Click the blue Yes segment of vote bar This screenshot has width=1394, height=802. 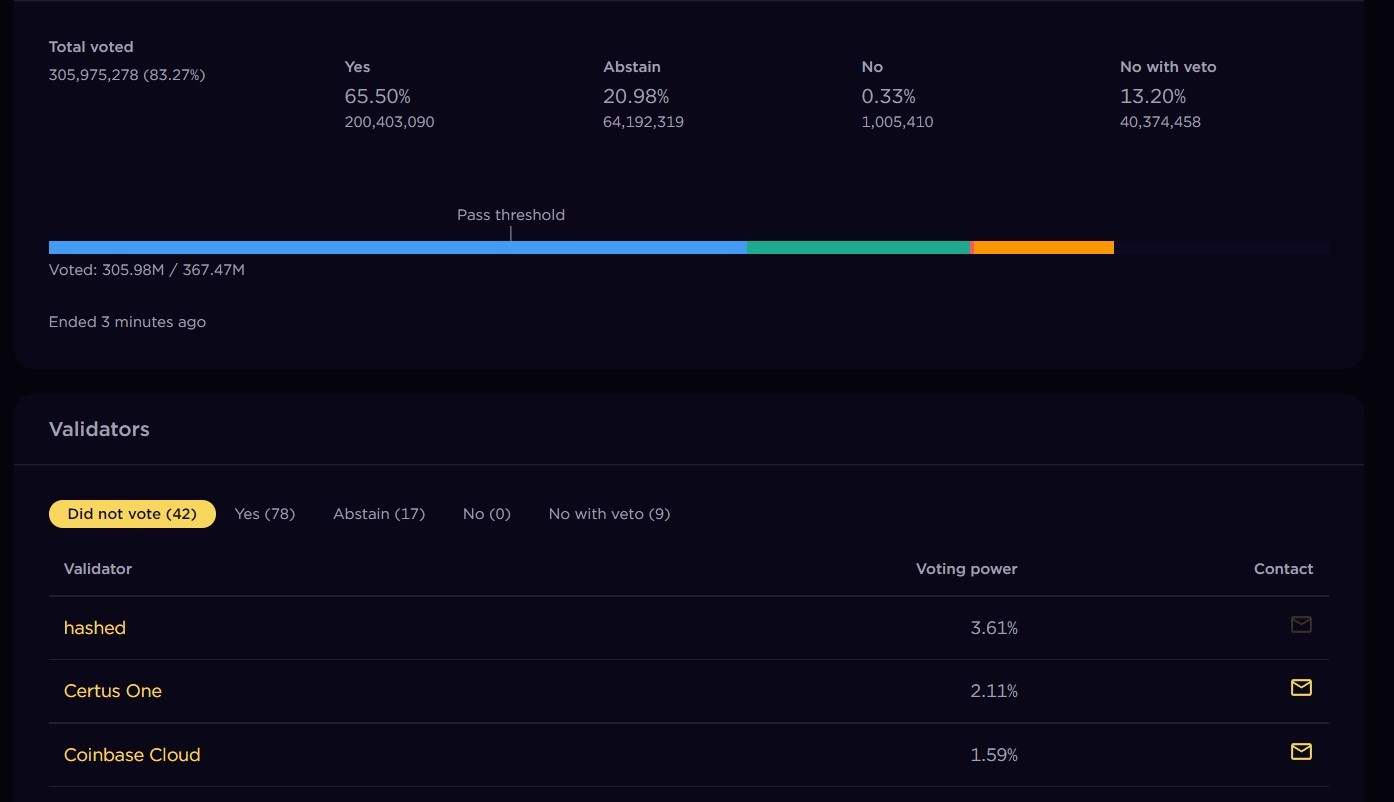click(x=397, y=247)
